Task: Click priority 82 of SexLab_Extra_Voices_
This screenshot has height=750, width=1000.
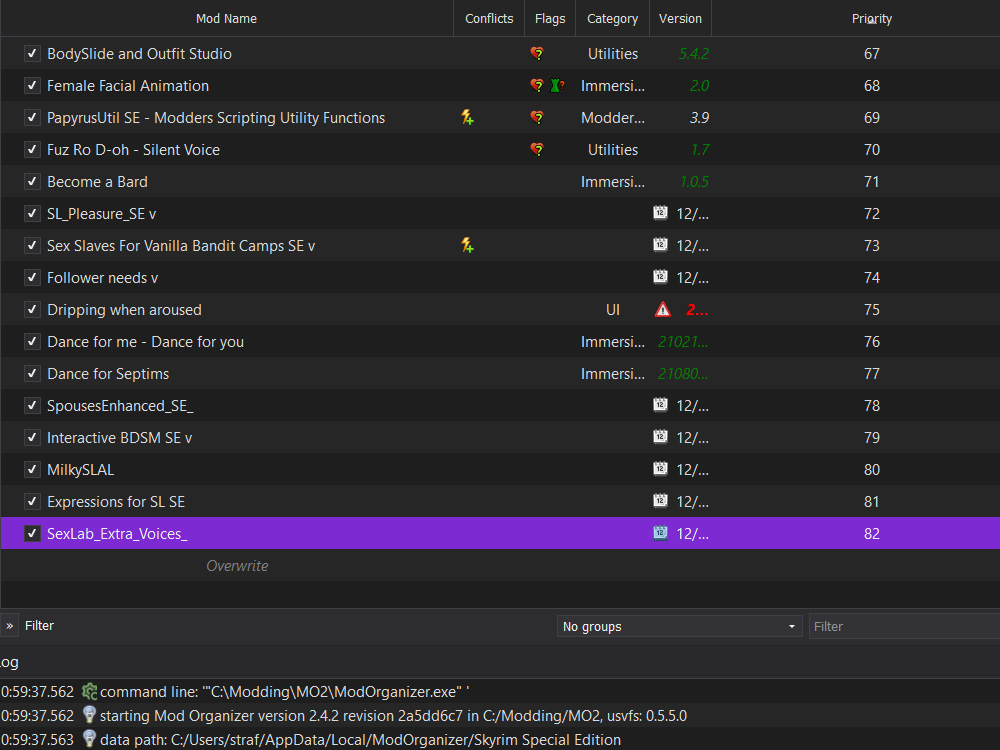Action: pos(872,533)
